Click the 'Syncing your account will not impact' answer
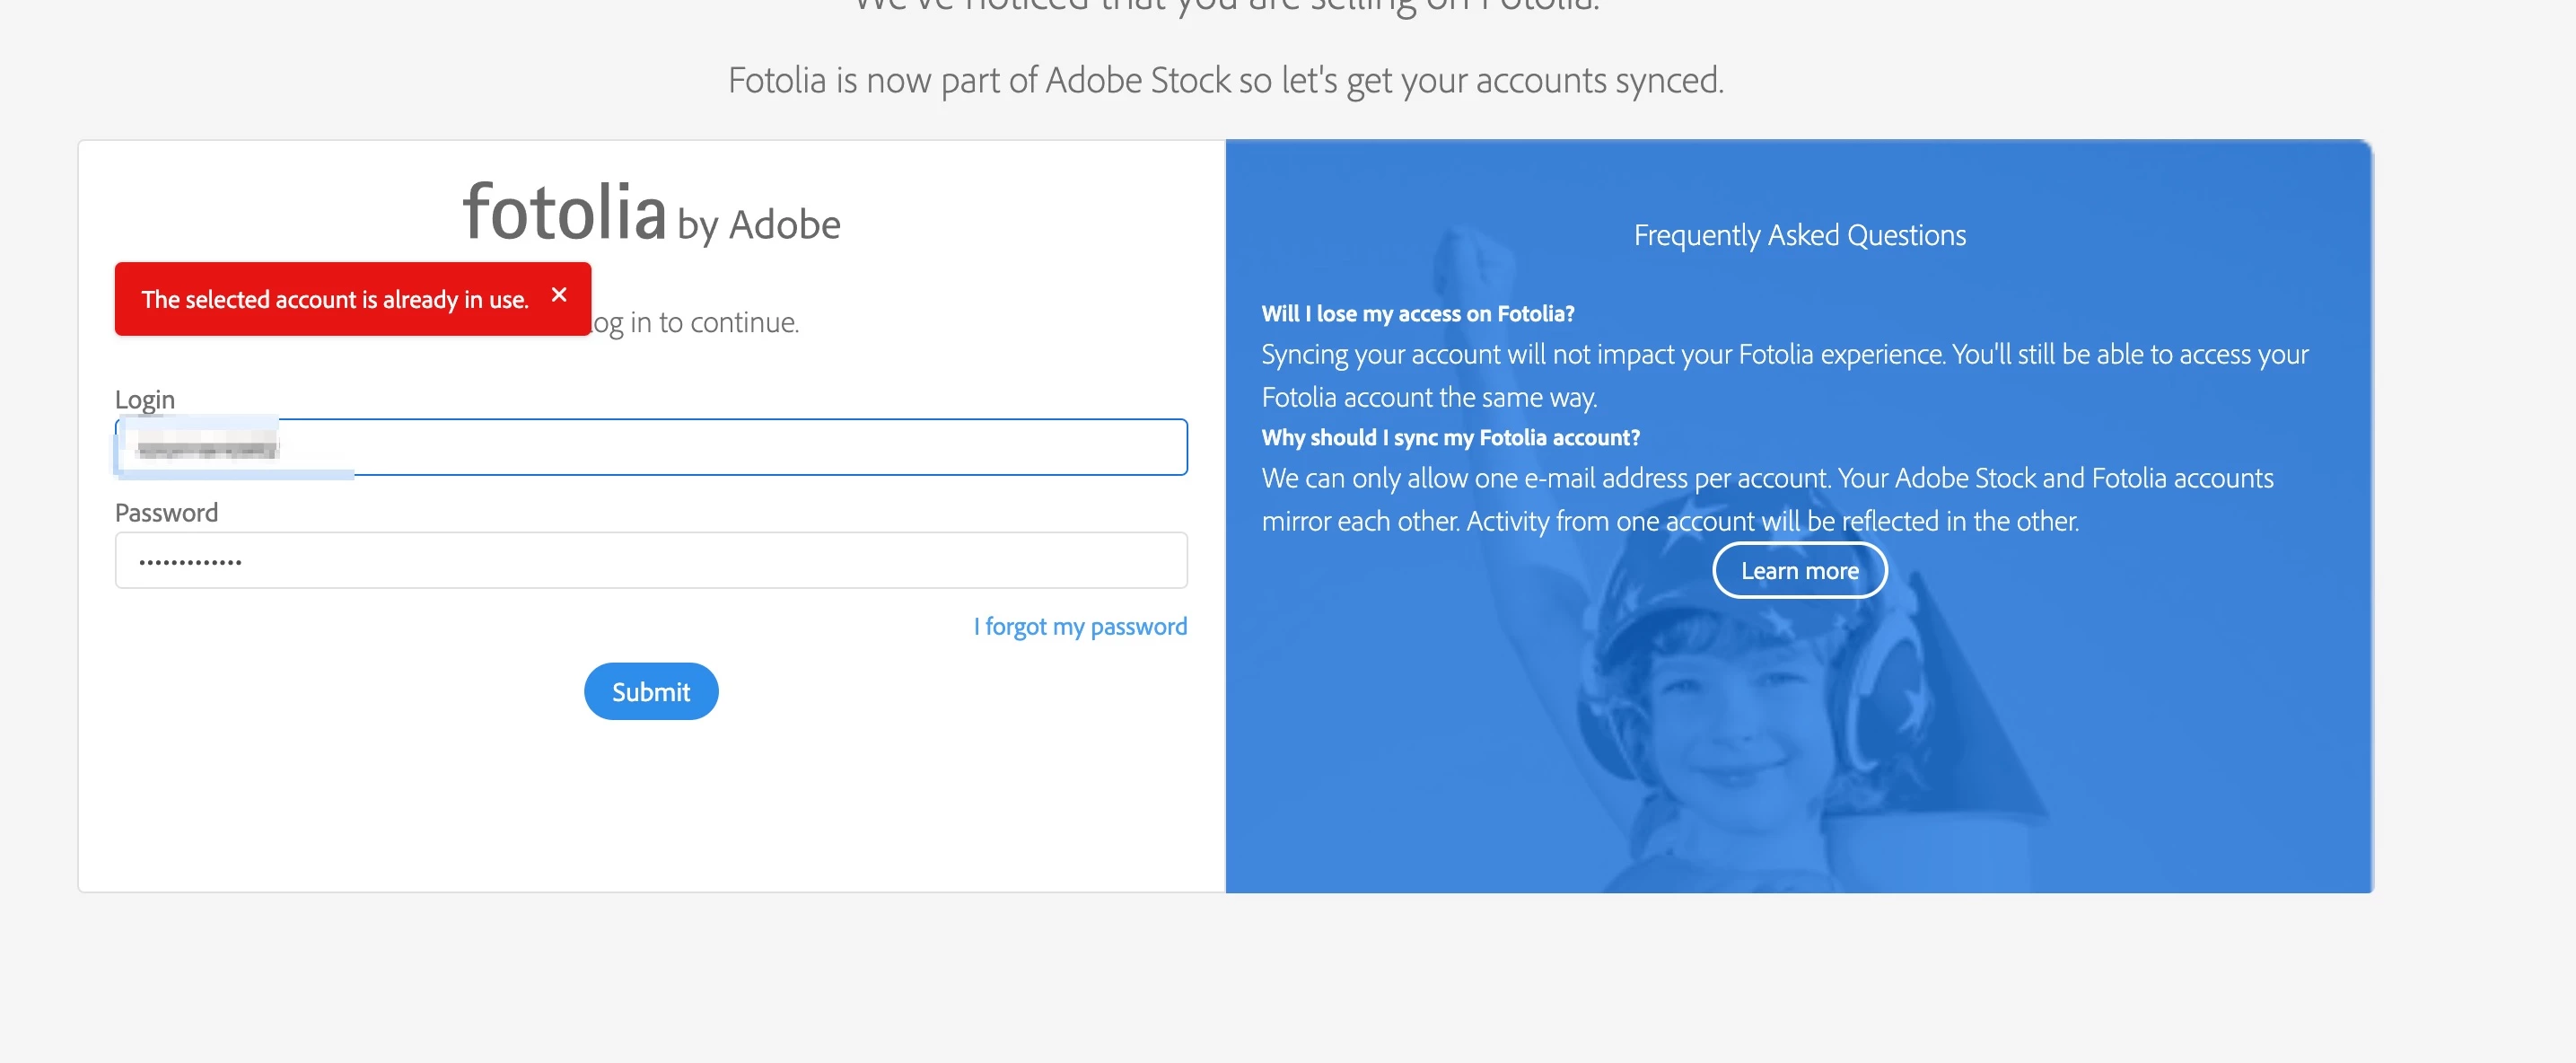Screen dimensions: 2576x1063 pyautogui.click(x=1784, y=355)
